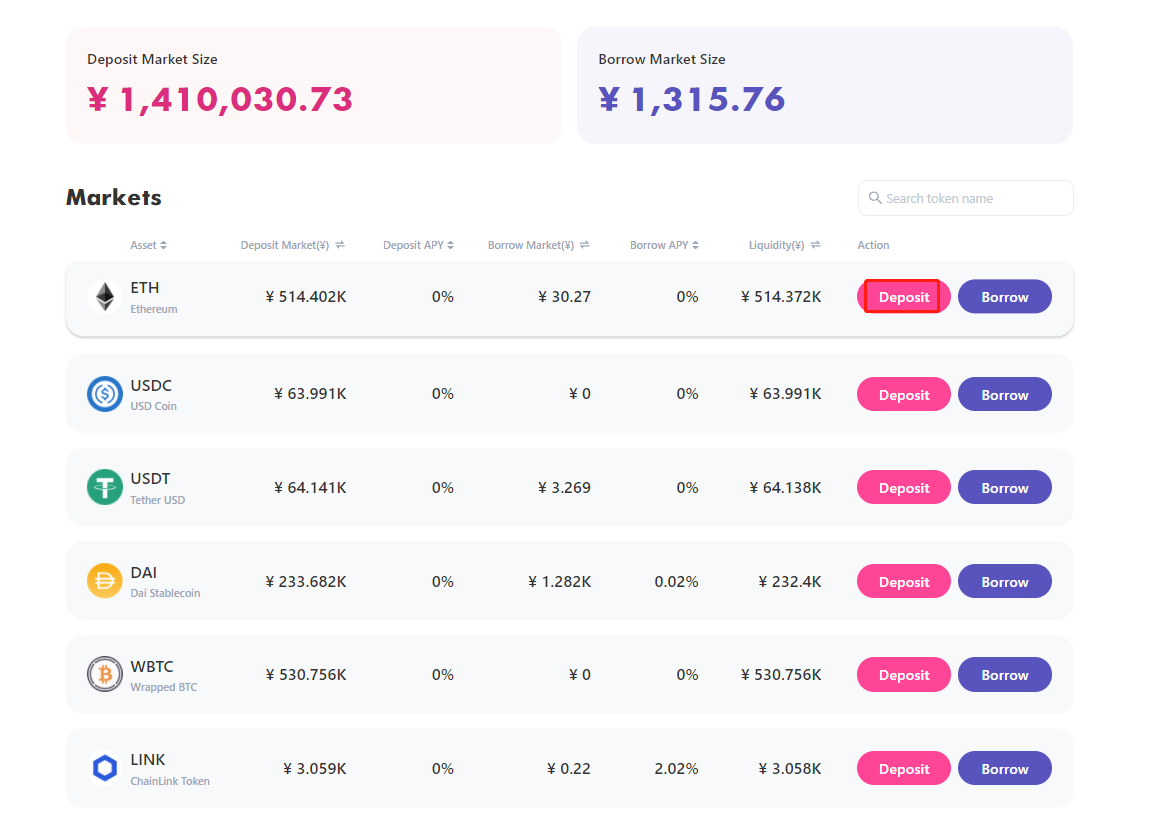The image size is (1158, 834).
Task: Click the Liquidity(¥) column header
Action: [x=776, y=245]
